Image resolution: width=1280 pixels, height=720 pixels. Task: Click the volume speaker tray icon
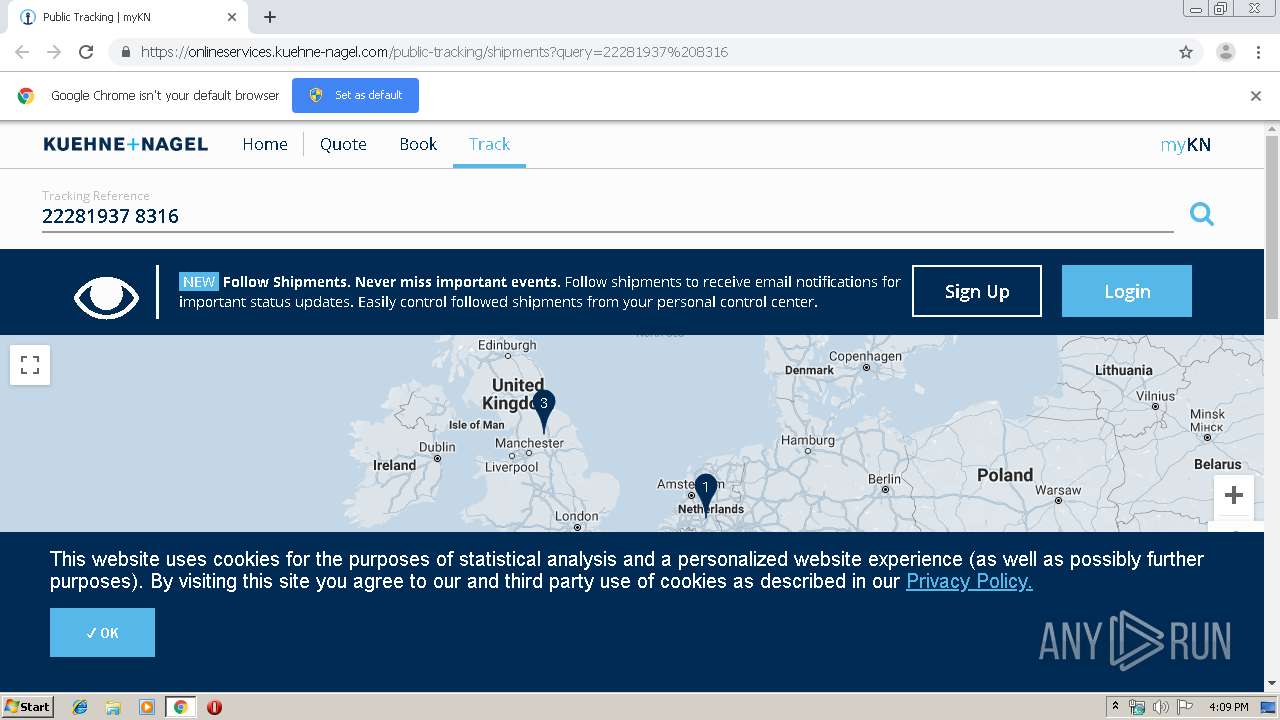point(1161,707)
